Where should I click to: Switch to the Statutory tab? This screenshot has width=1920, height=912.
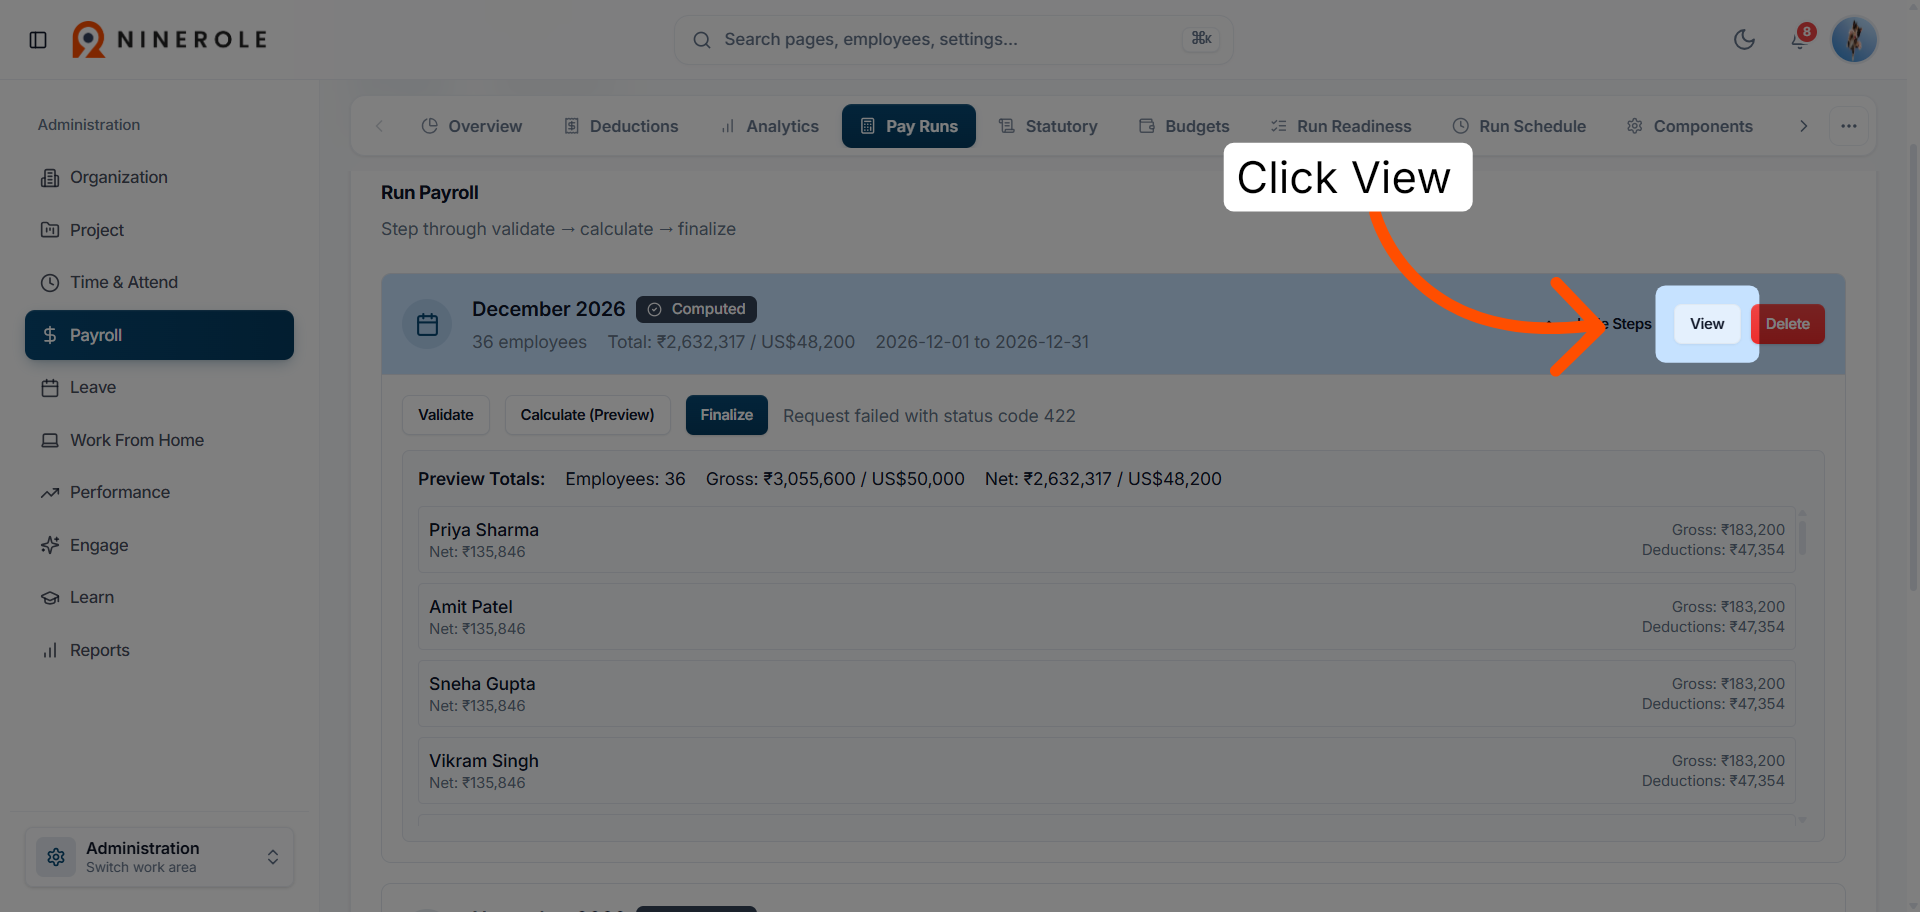pyautogui.click(x=1048, y=126)
